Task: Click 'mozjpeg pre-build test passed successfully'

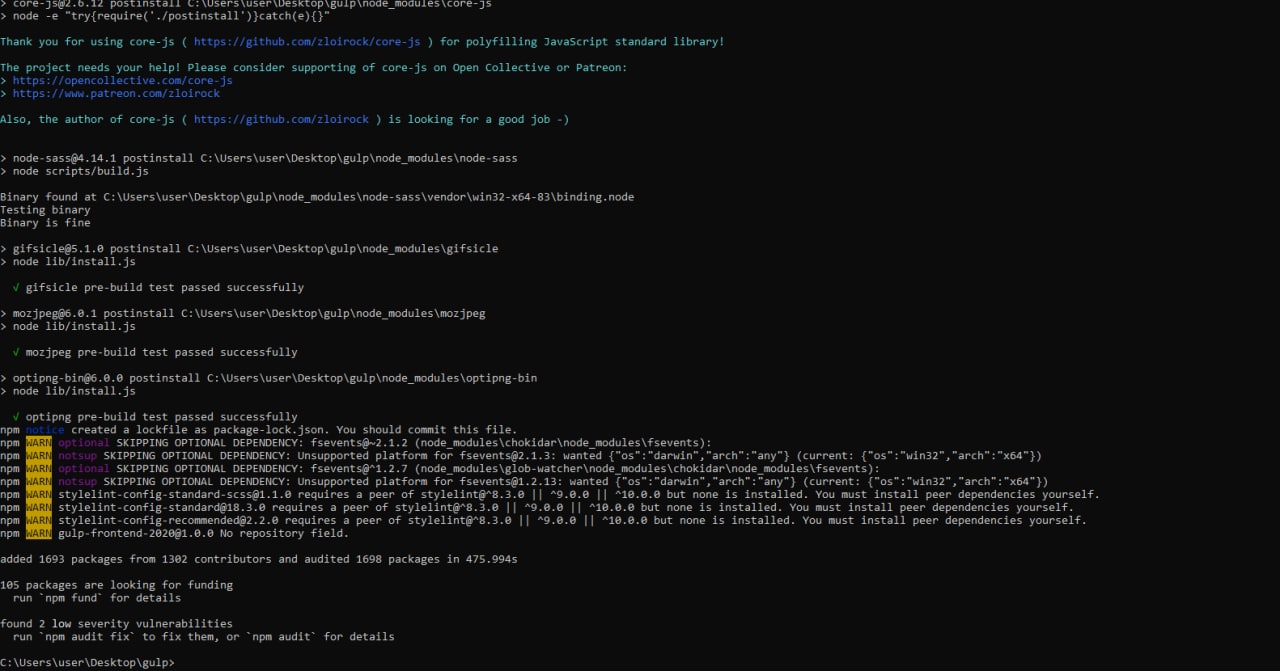Action: coord(155,353)
